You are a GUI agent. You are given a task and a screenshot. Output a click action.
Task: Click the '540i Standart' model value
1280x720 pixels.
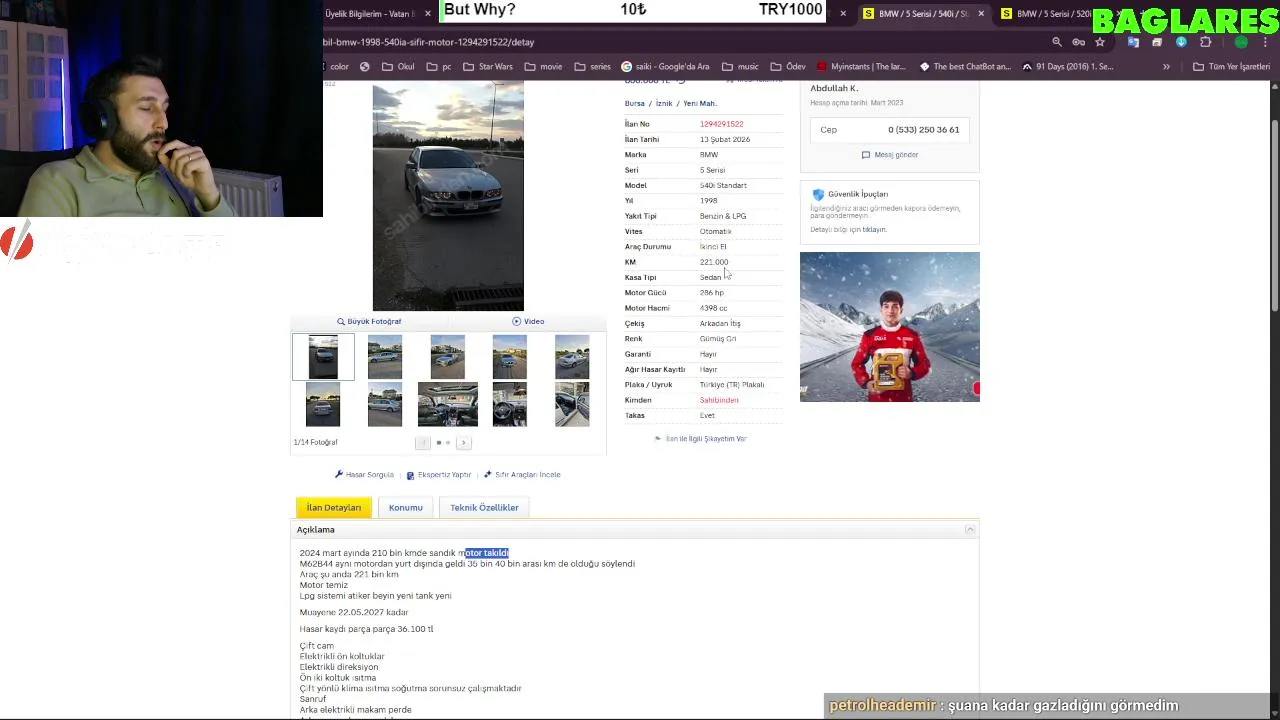723,186
